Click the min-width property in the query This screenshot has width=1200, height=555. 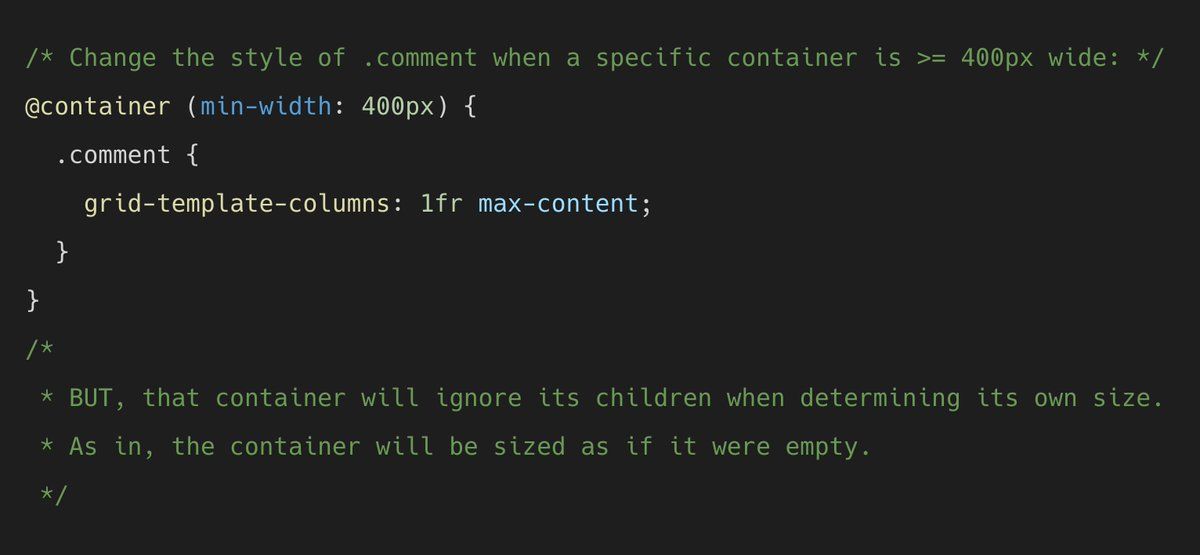[265, 107]
